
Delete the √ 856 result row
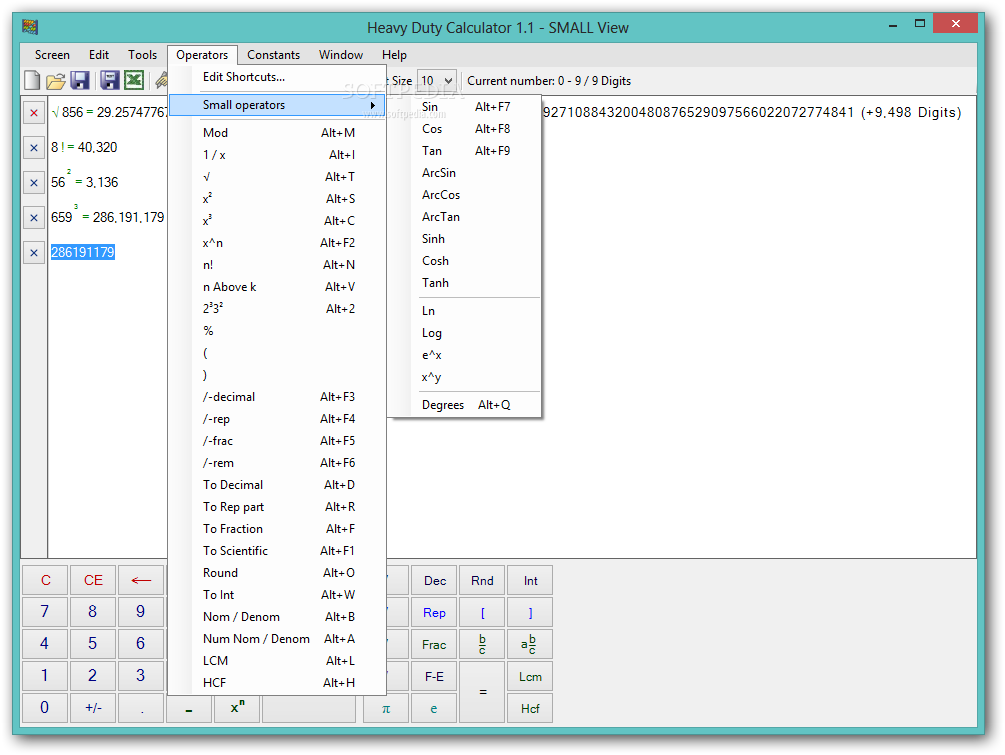pyautogui.click(x=34, y=113)
